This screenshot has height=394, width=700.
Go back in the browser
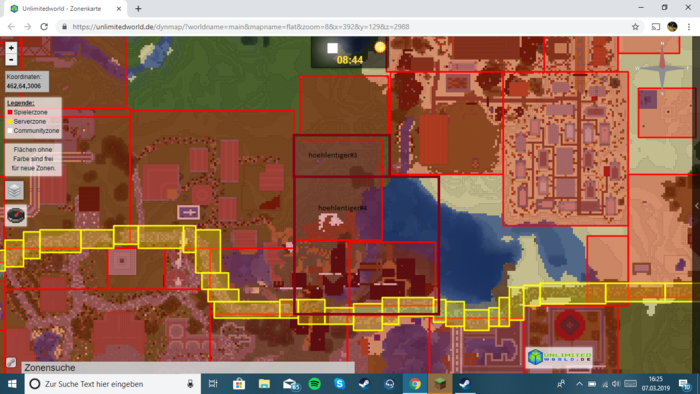(x=11, y=27)
